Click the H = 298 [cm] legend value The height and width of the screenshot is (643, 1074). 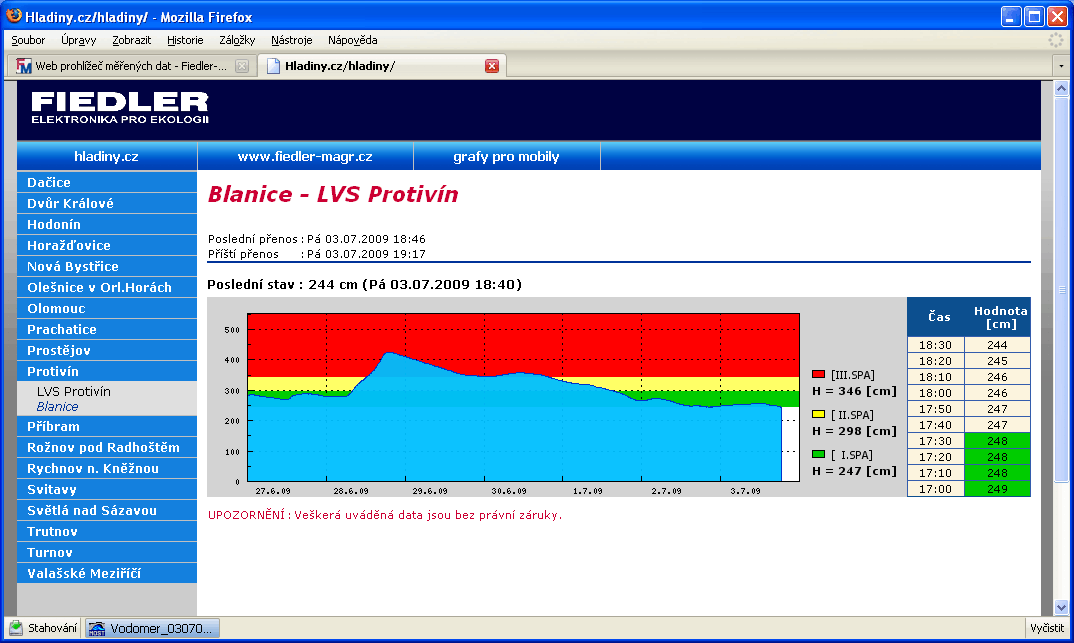[854, 431]
